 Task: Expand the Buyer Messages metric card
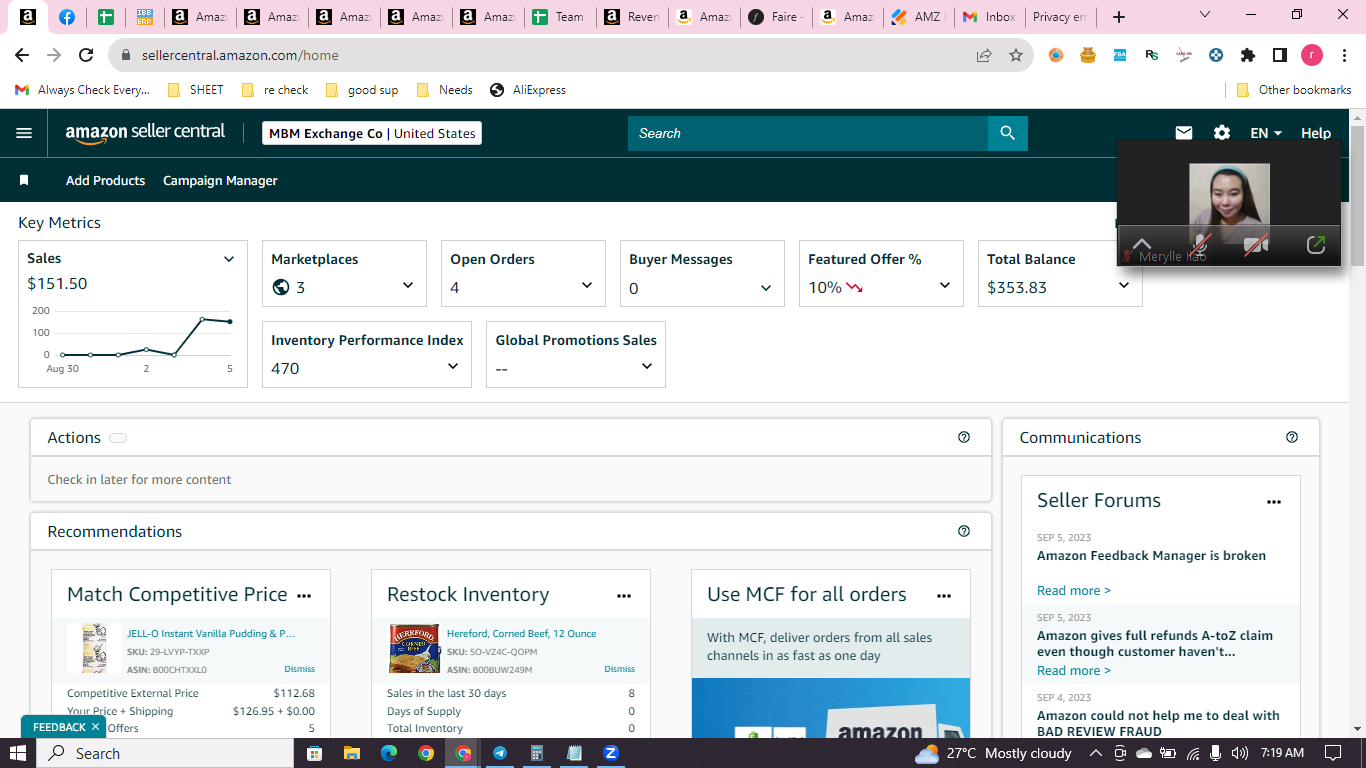766,288
